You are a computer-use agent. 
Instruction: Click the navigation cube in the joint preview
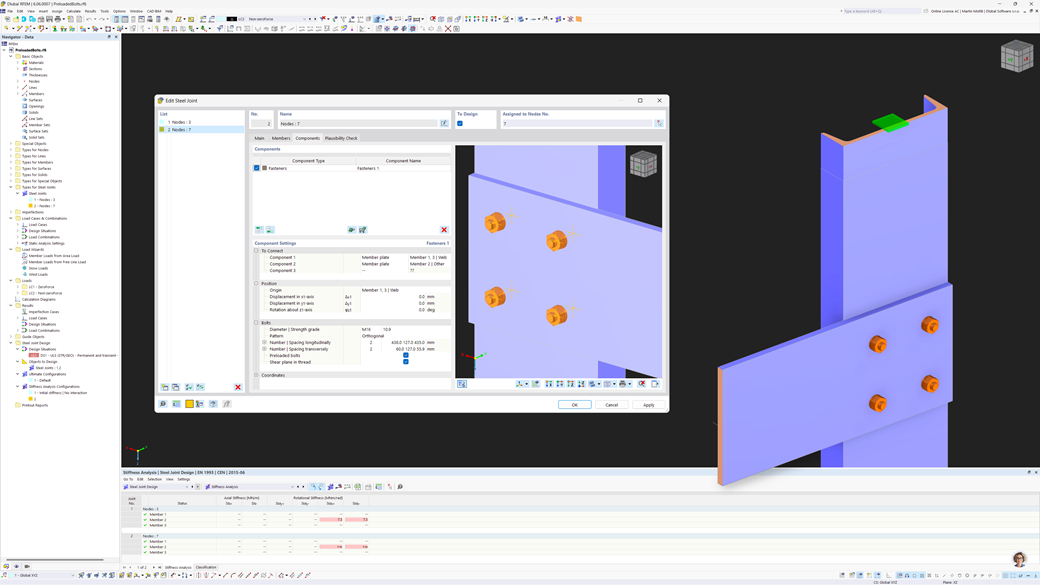643,164
